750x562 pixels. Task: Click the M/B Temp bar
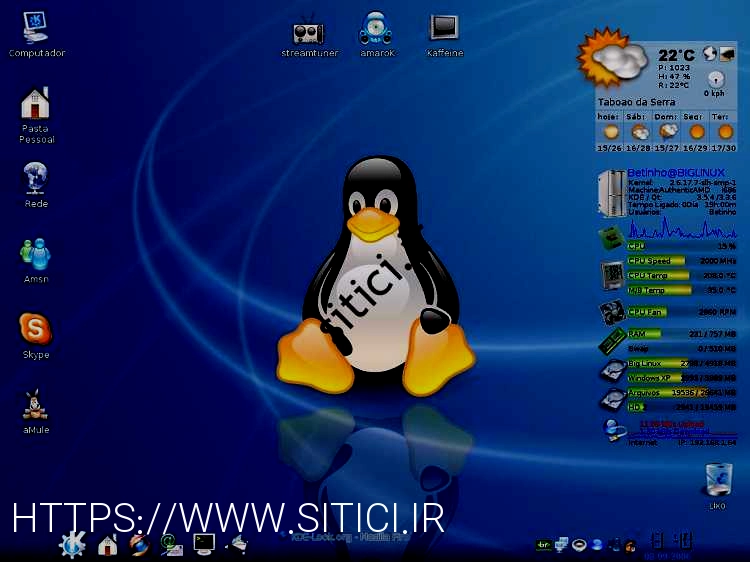click(682, 290)
